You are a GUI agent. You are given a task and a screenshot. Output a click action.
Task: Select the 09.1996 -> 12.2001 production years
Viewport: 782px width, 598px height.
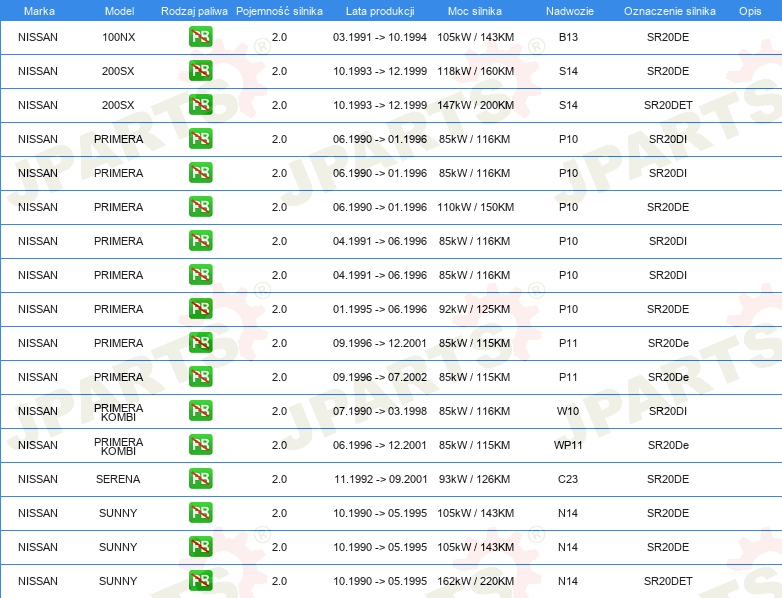[x=380, y=343]
